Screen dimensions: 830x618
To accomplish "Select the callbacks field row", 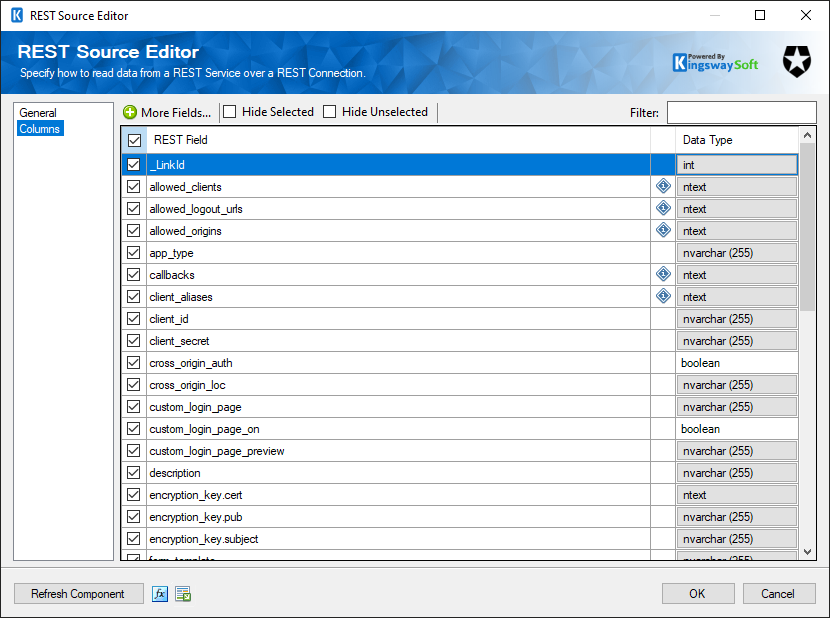I will coord(398,275).
